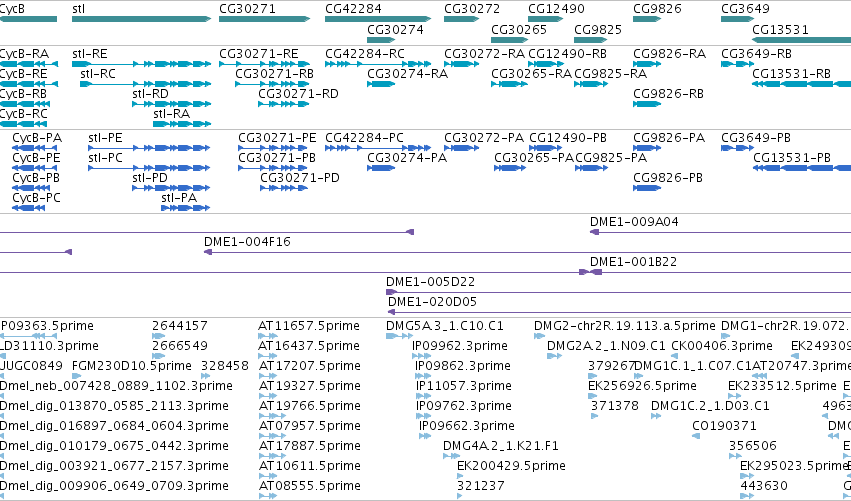
Task: Click CycB-RA transcript label
Action: [x=24, y=54]
